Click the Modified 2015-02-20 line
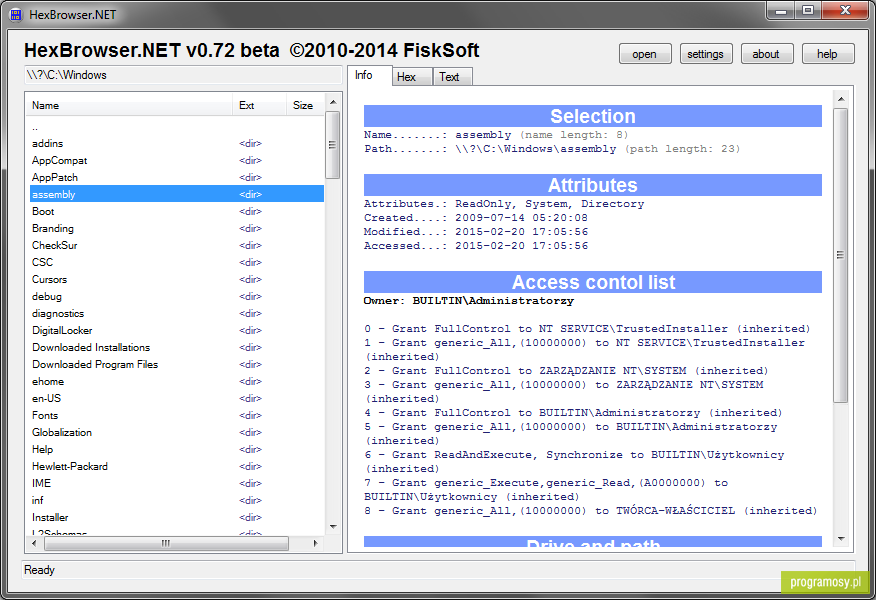Viewport: 876px width, 600px height. click(x=476, y=232)
